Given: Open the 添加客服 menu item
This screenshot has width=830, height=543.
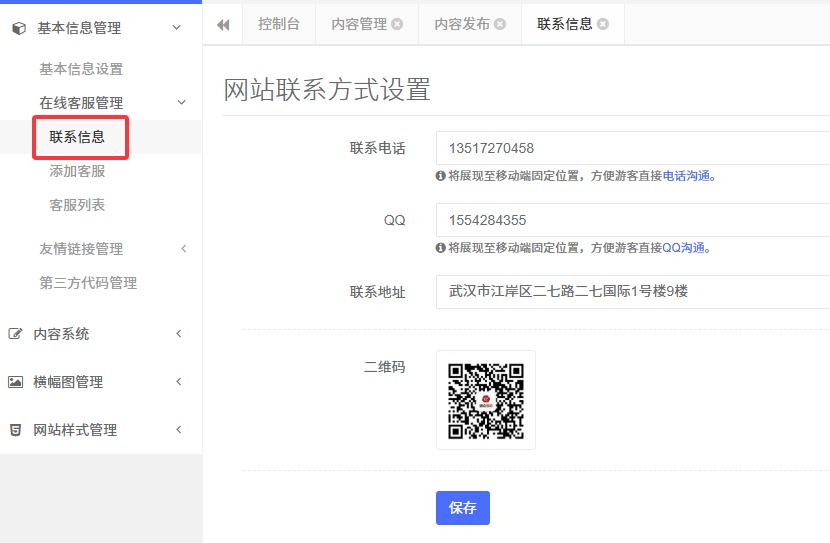Looking at the screenshot, I should click(77, 171).
